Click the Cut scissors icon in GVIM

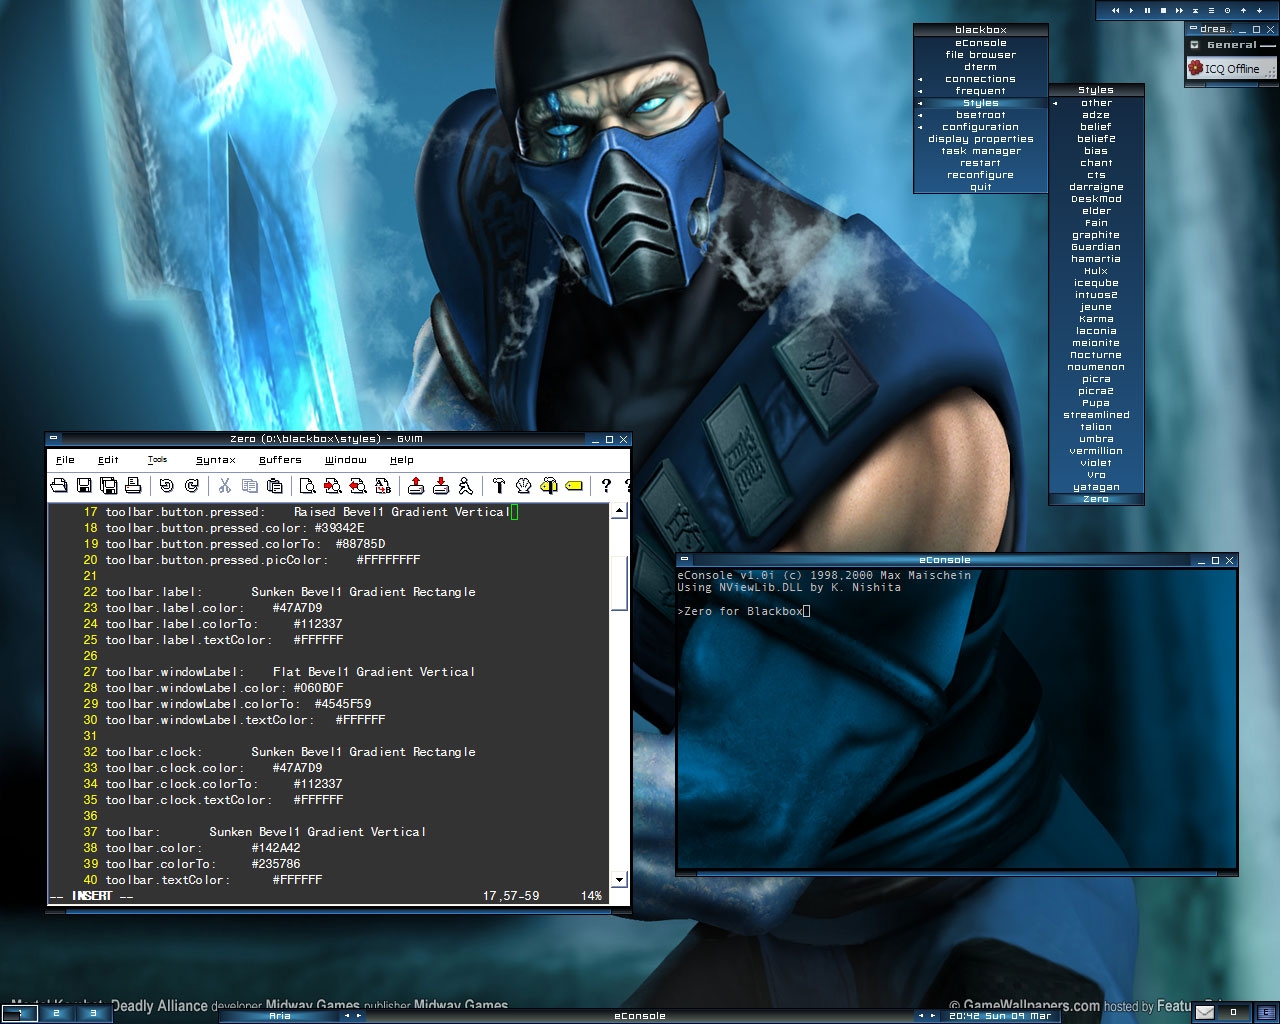(x=225, y=486)
